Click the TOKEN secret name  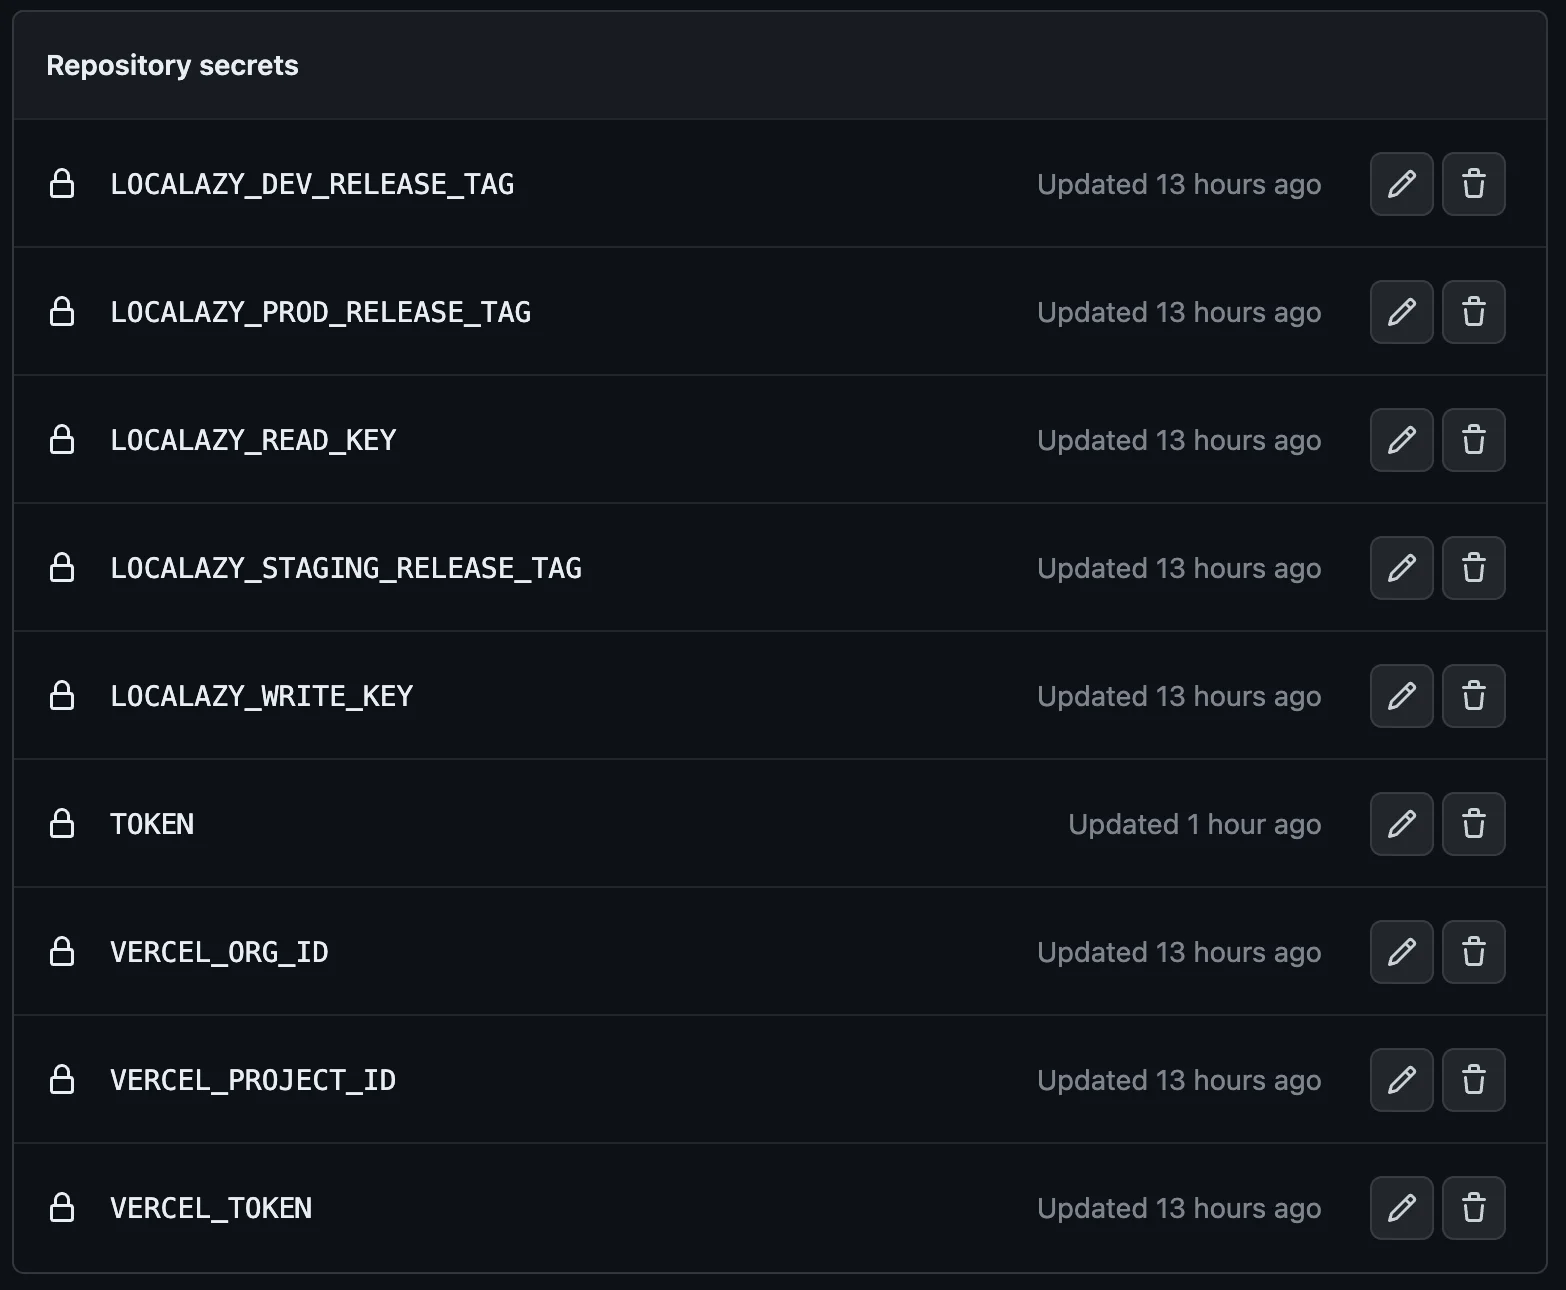coord(152,824)
